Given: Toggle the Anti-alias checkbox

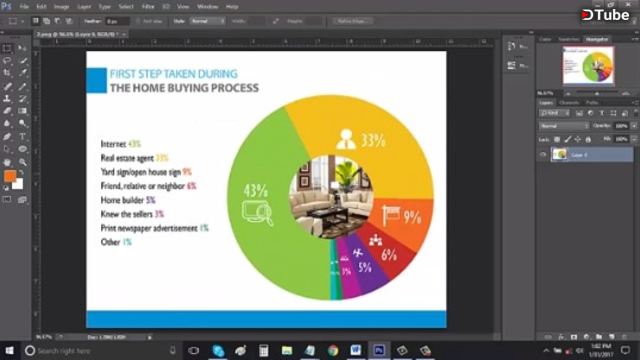Looking at the screenshot, I should (138, 21).
